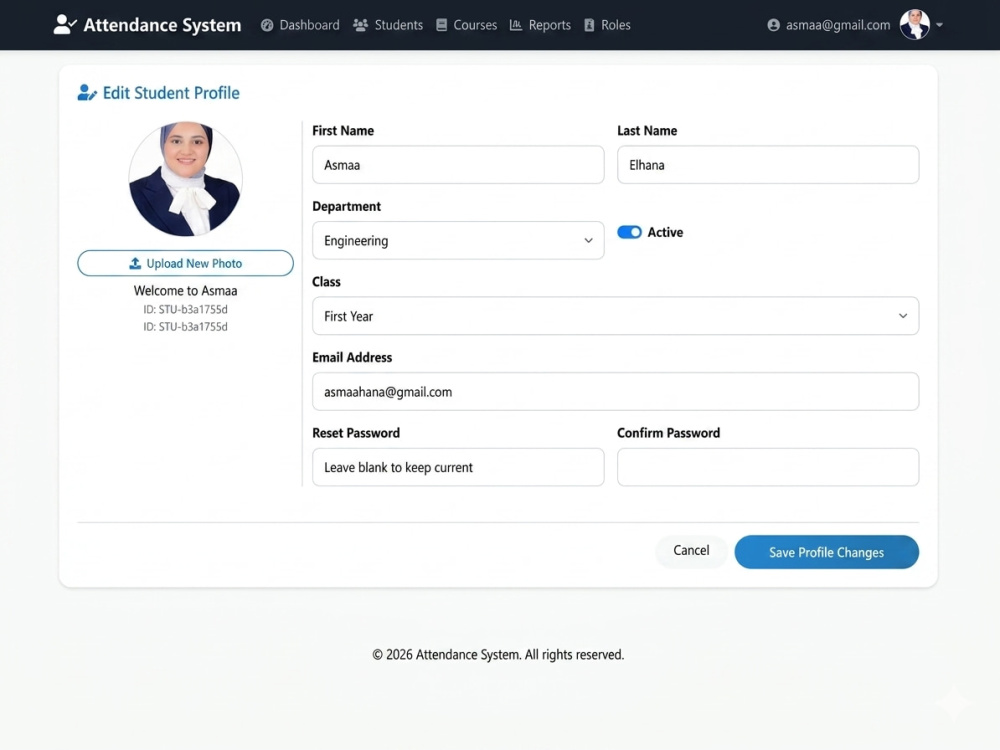Click the student profile photo
Image resolution: width=1000 pixels, height=750 pixels.
(186, 179)
